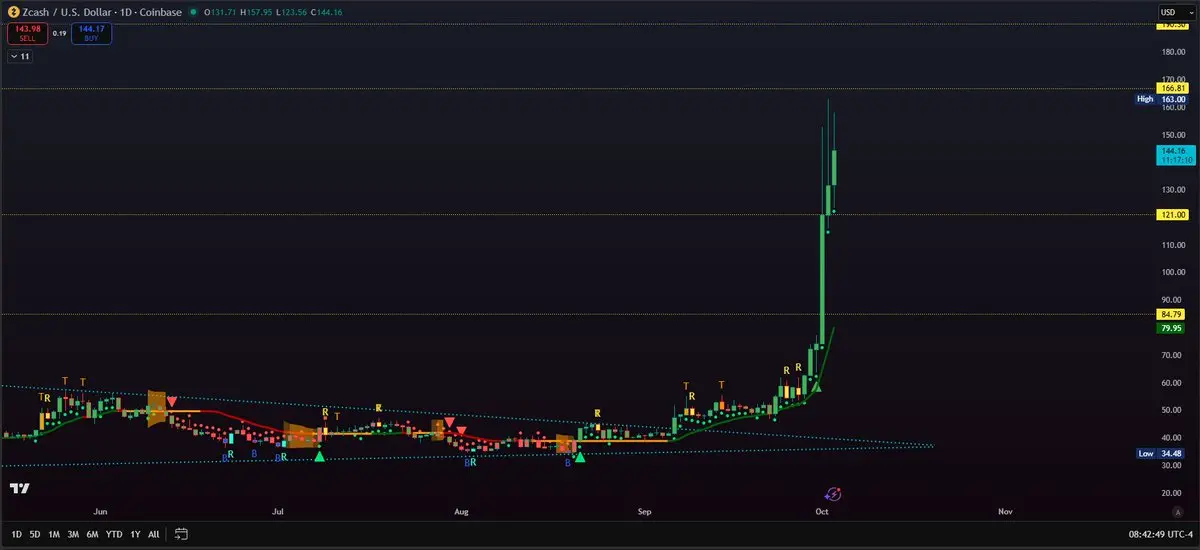Viewport: 1200px width, 550px height.
Task: Click the High 163.00 marker label
Action: coord(1161,99)
